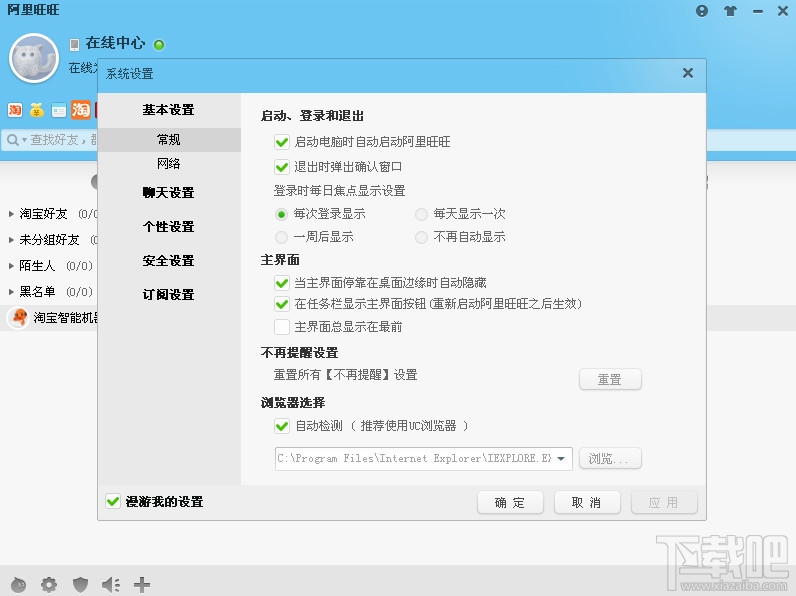Close the 系统设置 dialog with the X
This screenshot has height=596, width=796.
point(688,73)
